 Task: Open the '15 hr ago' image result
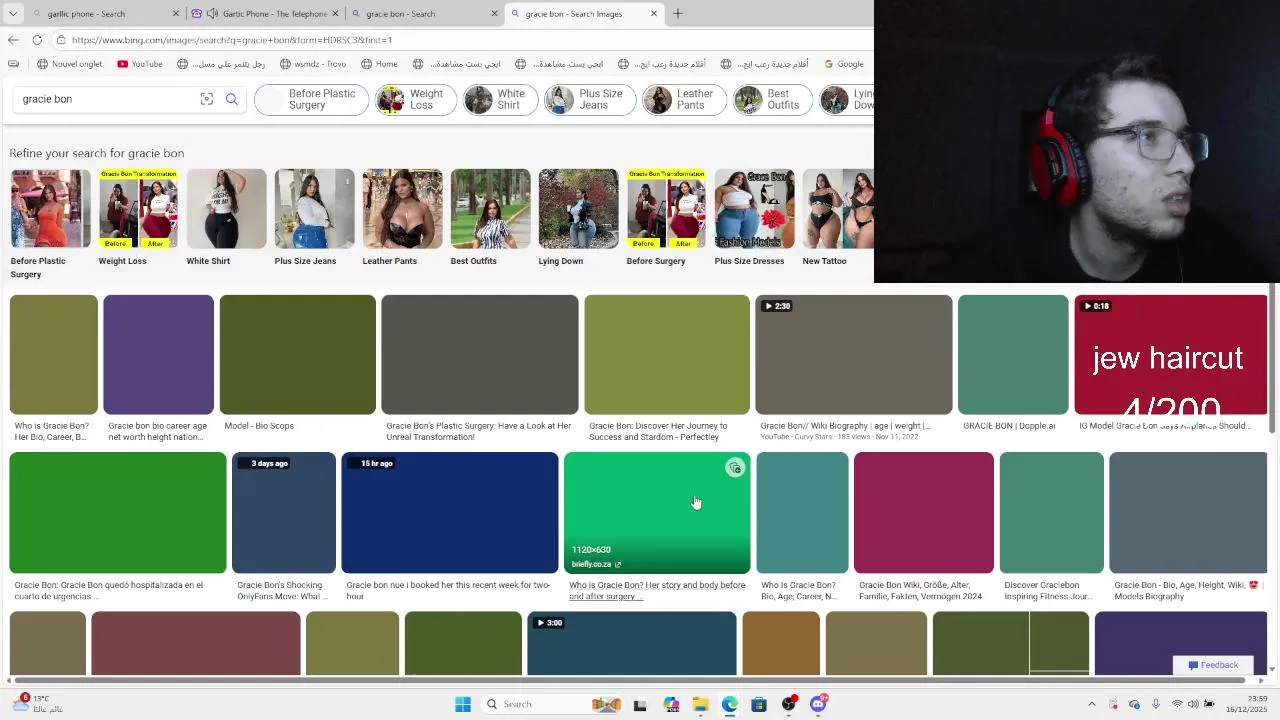pos(450,513)
